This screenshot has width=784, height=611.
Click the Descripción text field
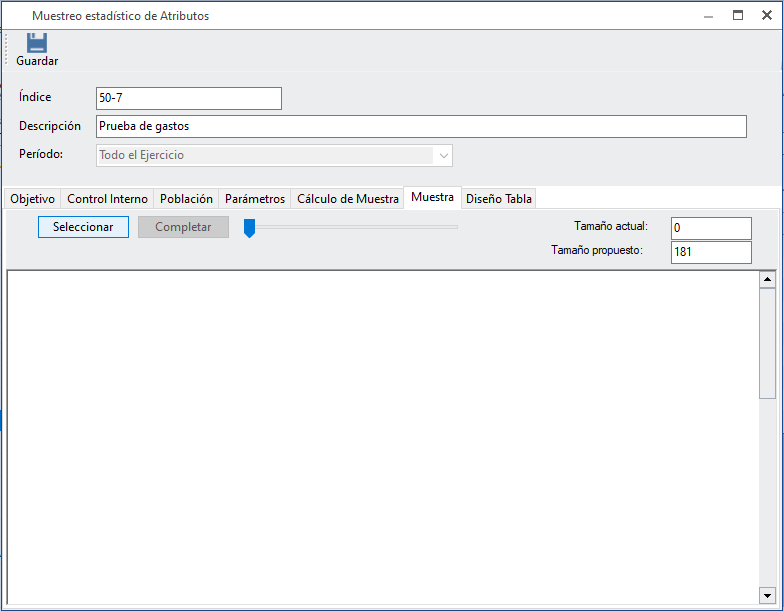click(420, 126)
